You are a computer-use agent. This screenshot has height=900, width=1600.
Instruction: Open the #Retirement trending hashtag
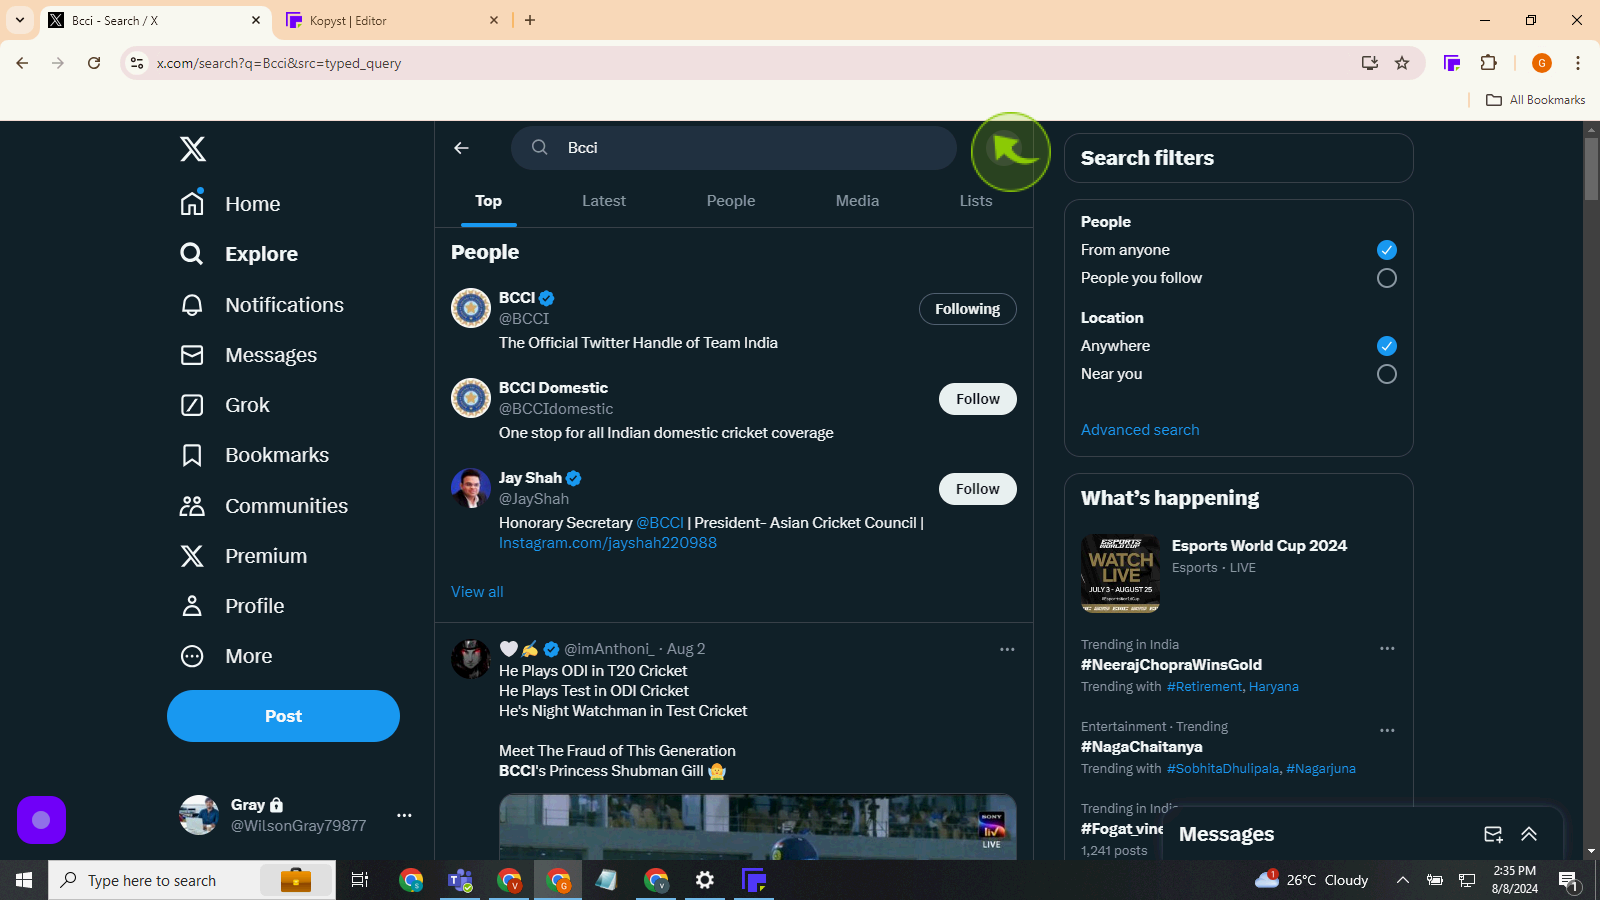click(1204, 687)
